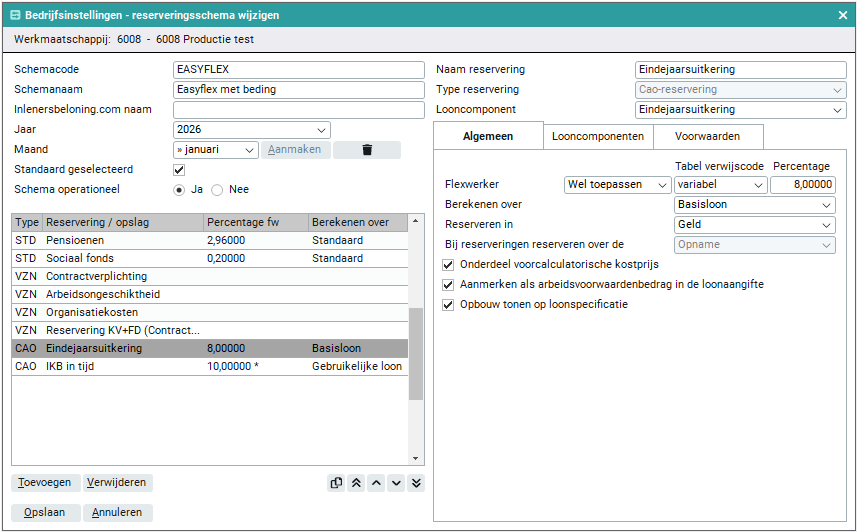
Task: Click the window icon in the title bar
Action: pyautogui.click(x=15, y=15)
